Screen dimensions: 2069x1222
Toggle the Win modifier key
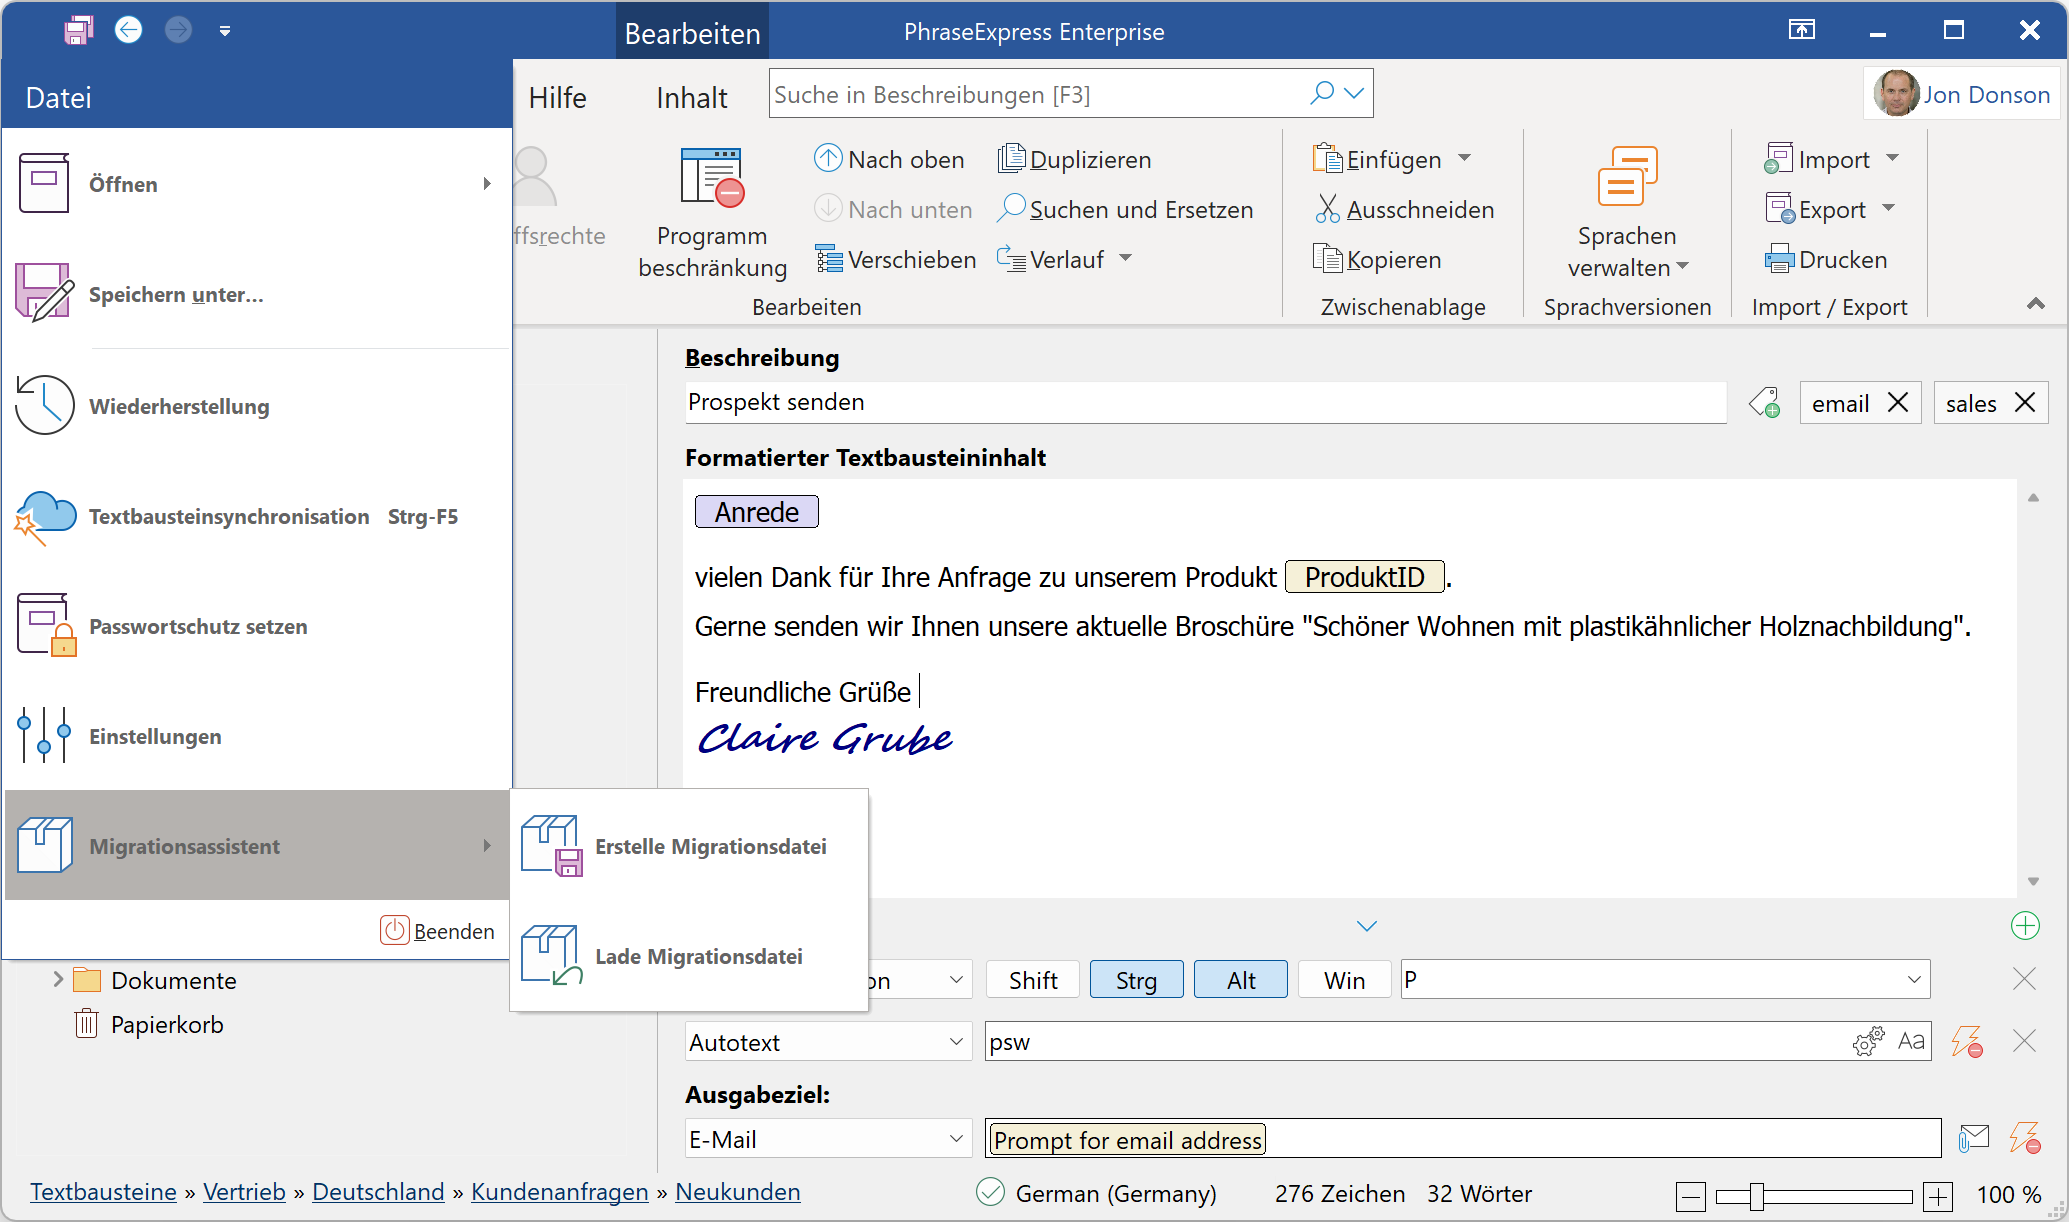(x=1343, y=980)
